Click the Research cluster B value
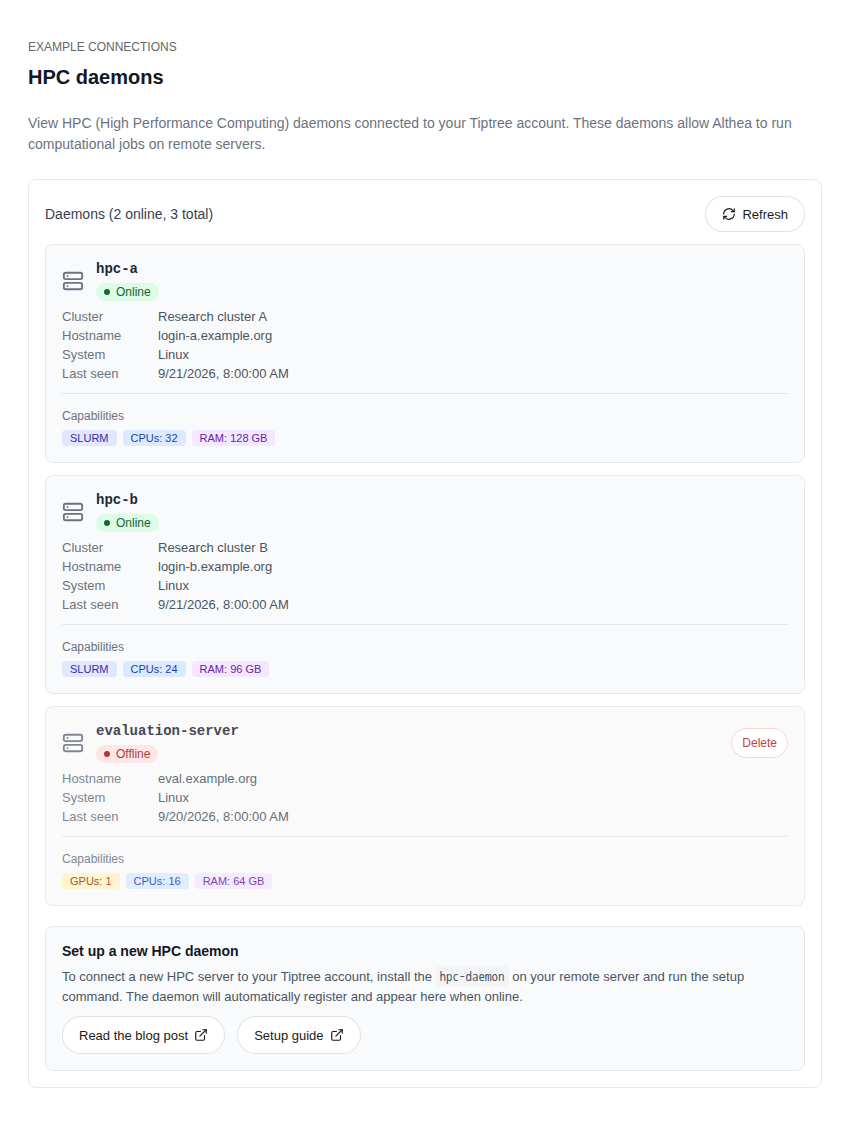 [x=213, y=548]
